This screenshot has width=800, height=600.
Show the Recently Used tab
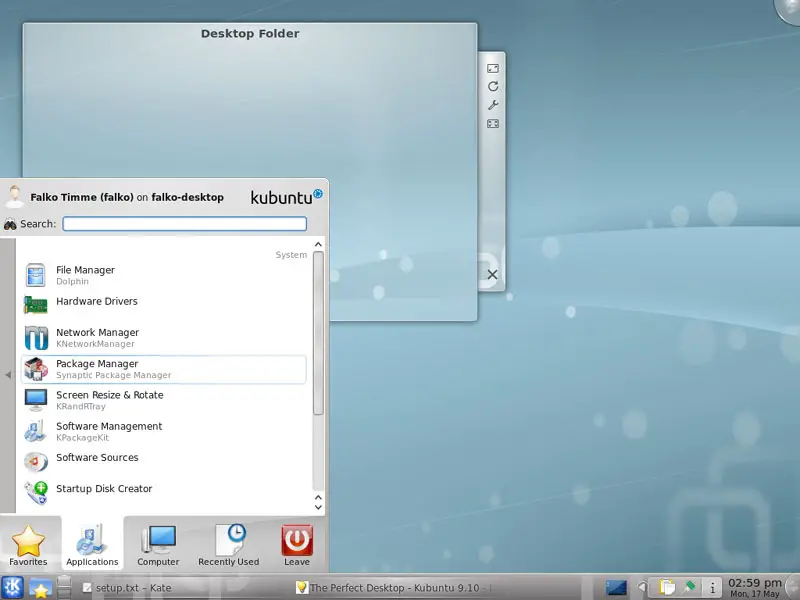[229, 545]
